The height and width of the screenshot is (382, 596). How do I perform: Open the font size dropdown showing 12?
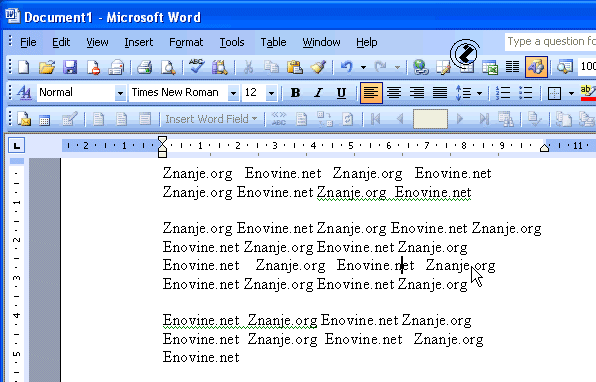coord(271,93)
